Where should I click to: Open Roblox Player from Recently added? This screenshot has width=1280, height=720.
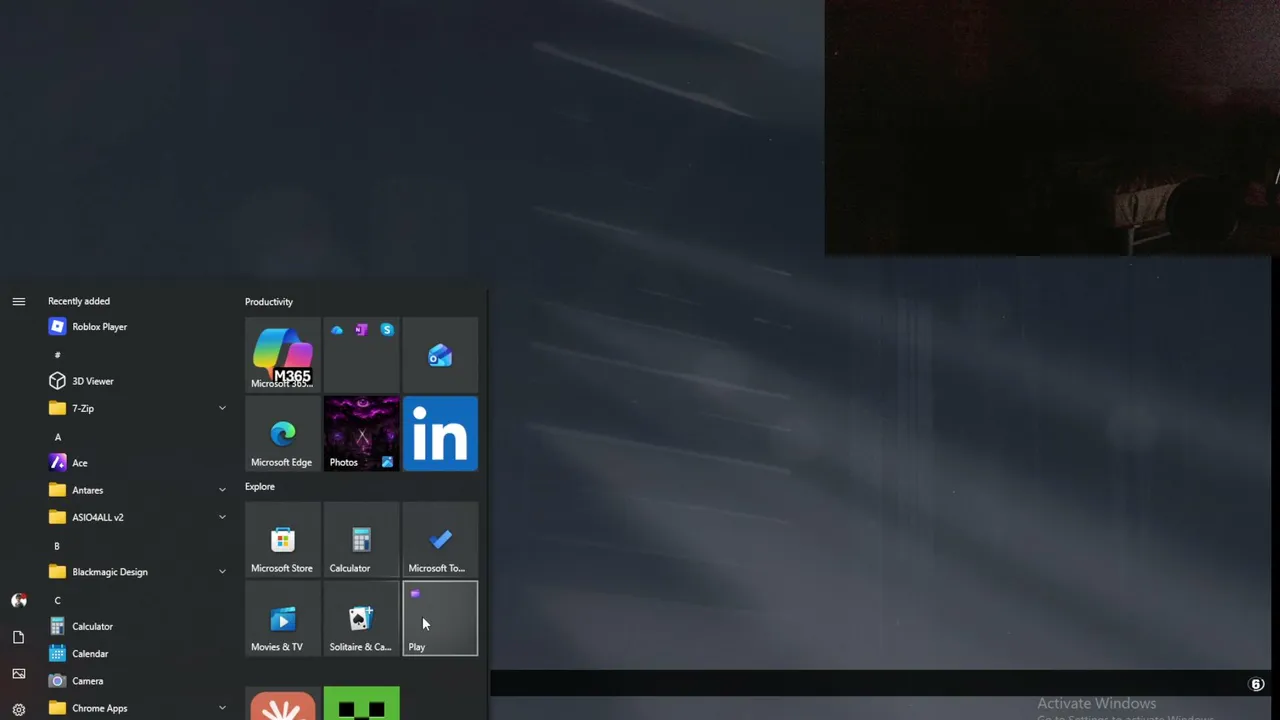tap(137, 327)
